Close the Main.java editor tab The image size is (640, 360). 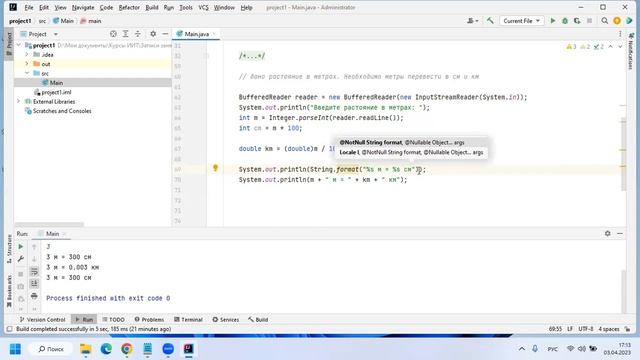pyautogui.click(x=214, y=34)
